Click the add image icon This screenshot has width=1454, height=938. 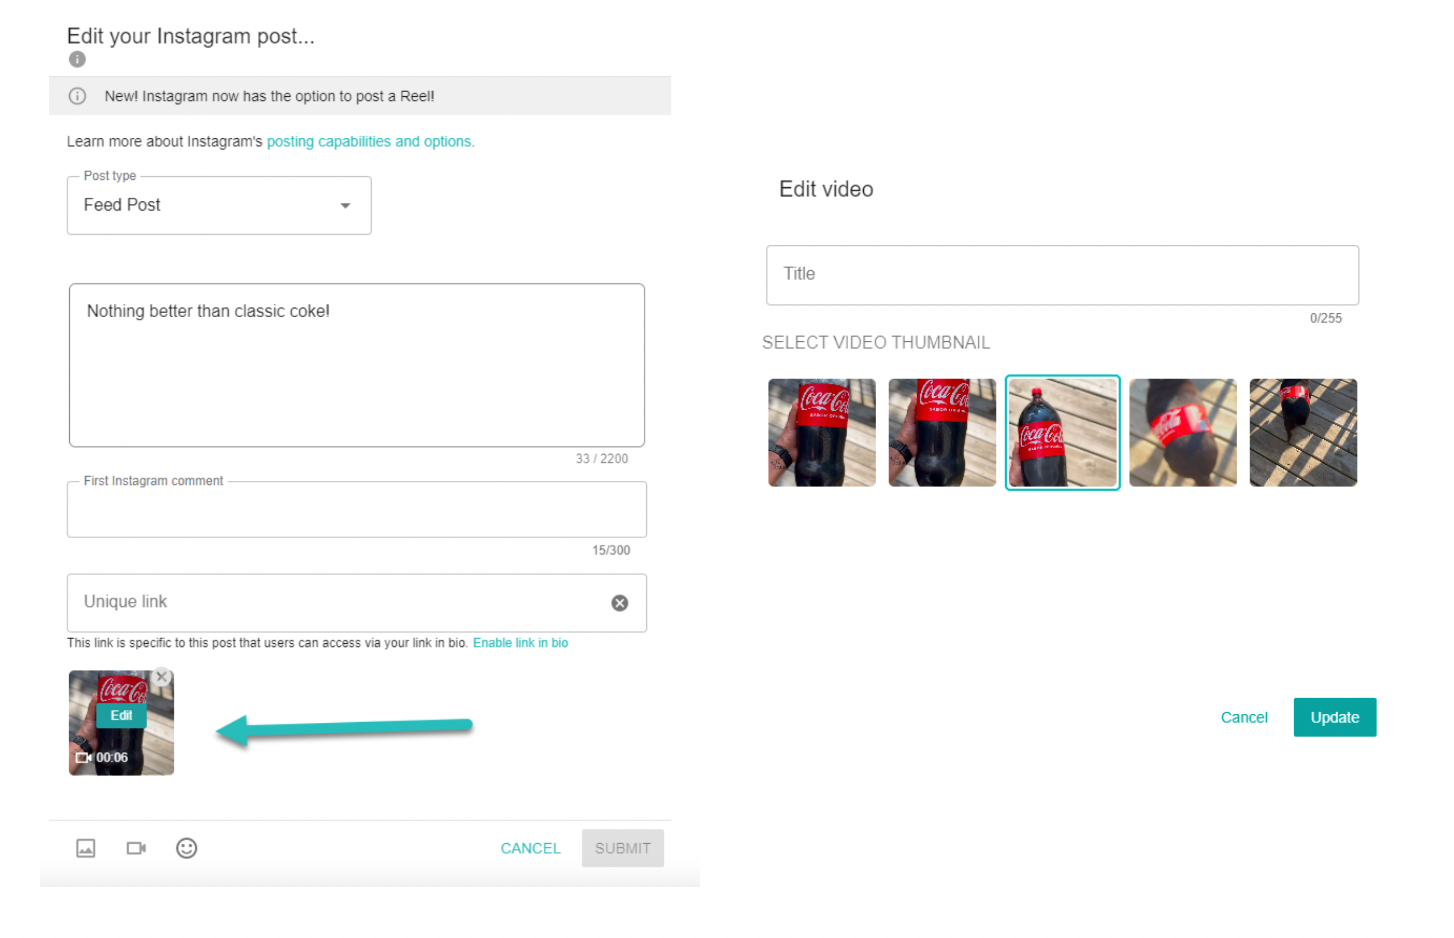(86, 848)
